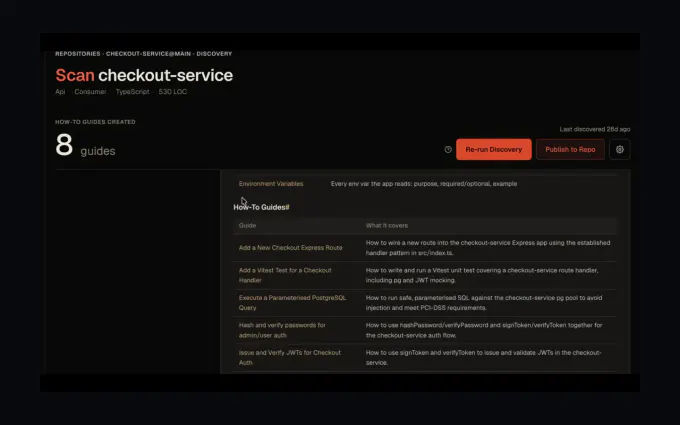Click the How-To Guides heading

[261, 207]
